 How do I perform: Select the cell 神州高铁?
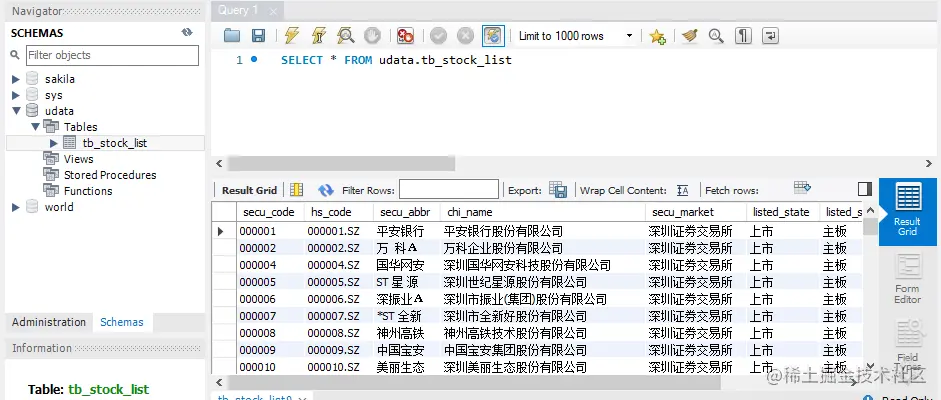tap(406, 333)
